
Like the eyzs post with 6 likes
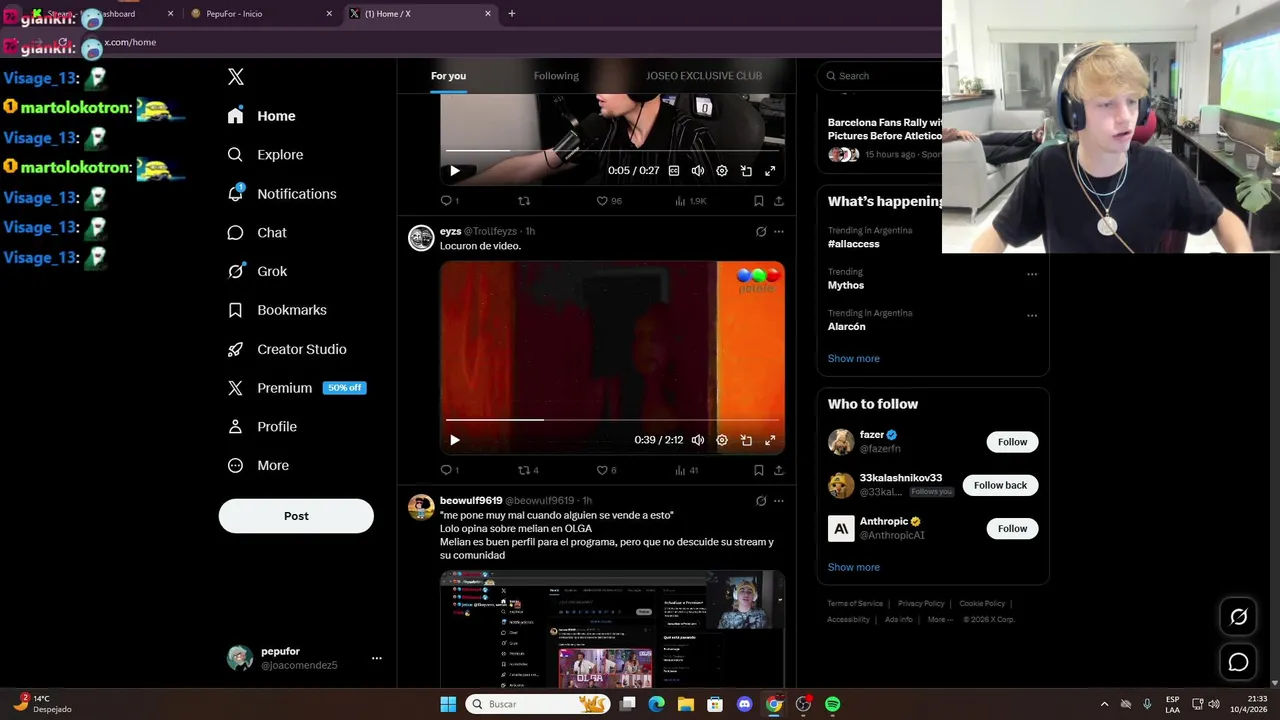[606, 470]
